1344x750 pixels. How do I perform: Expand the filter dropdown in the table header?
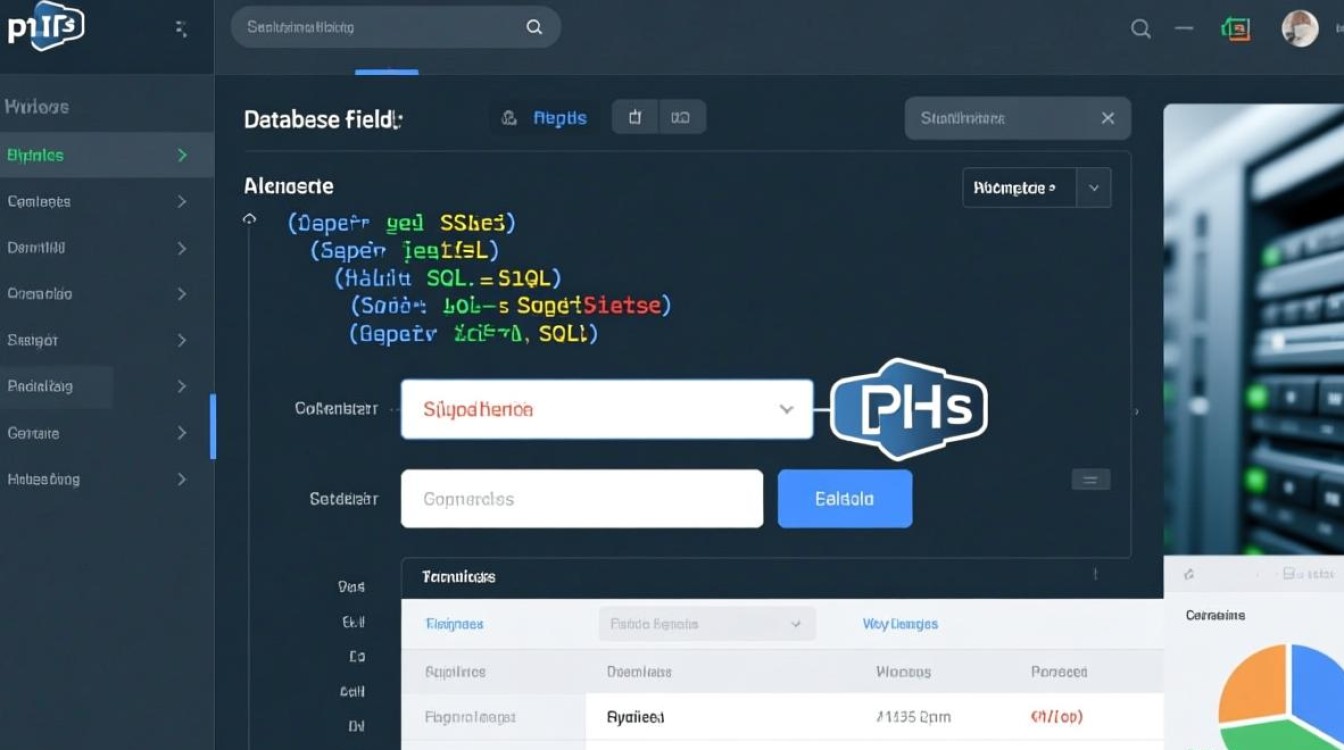(x=706, y=623)
